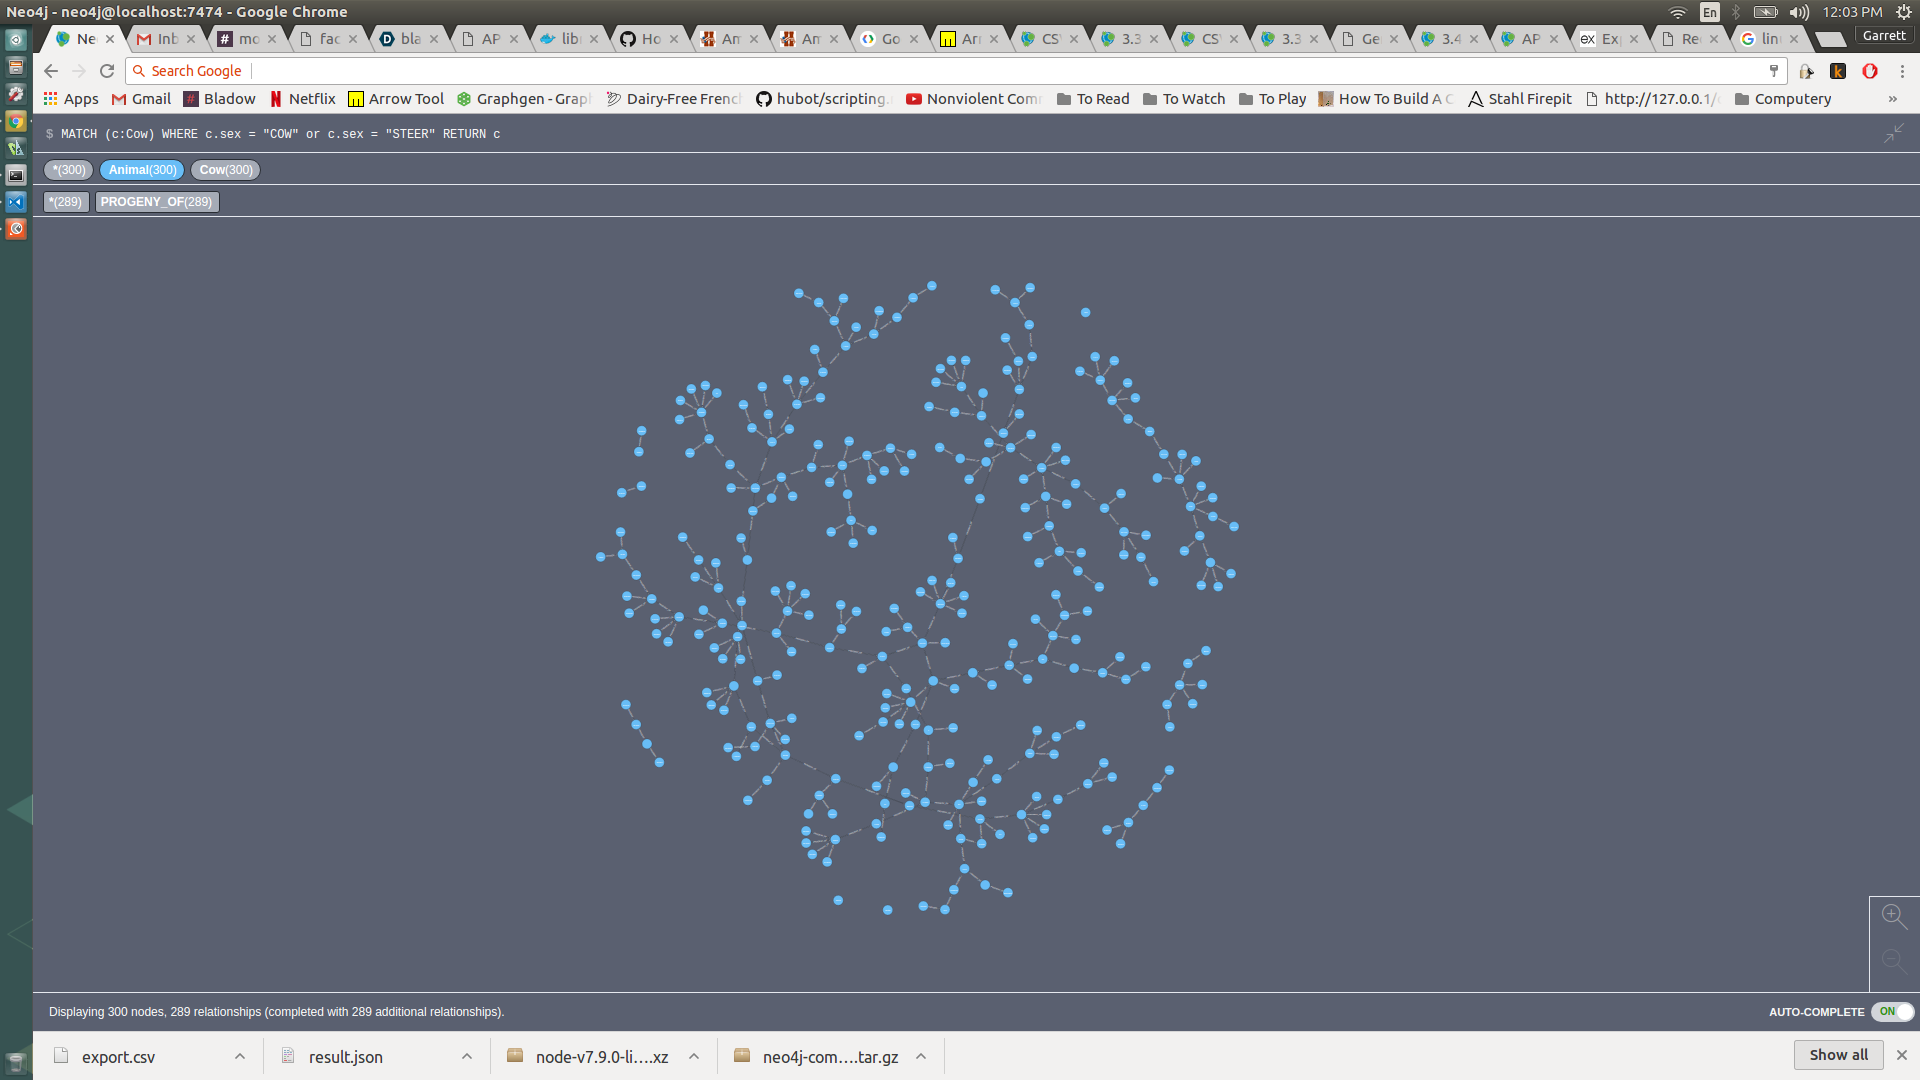1920x1080 pixels.
Task: Collapse the fullscreen query frame
Action: point(1894,133)
